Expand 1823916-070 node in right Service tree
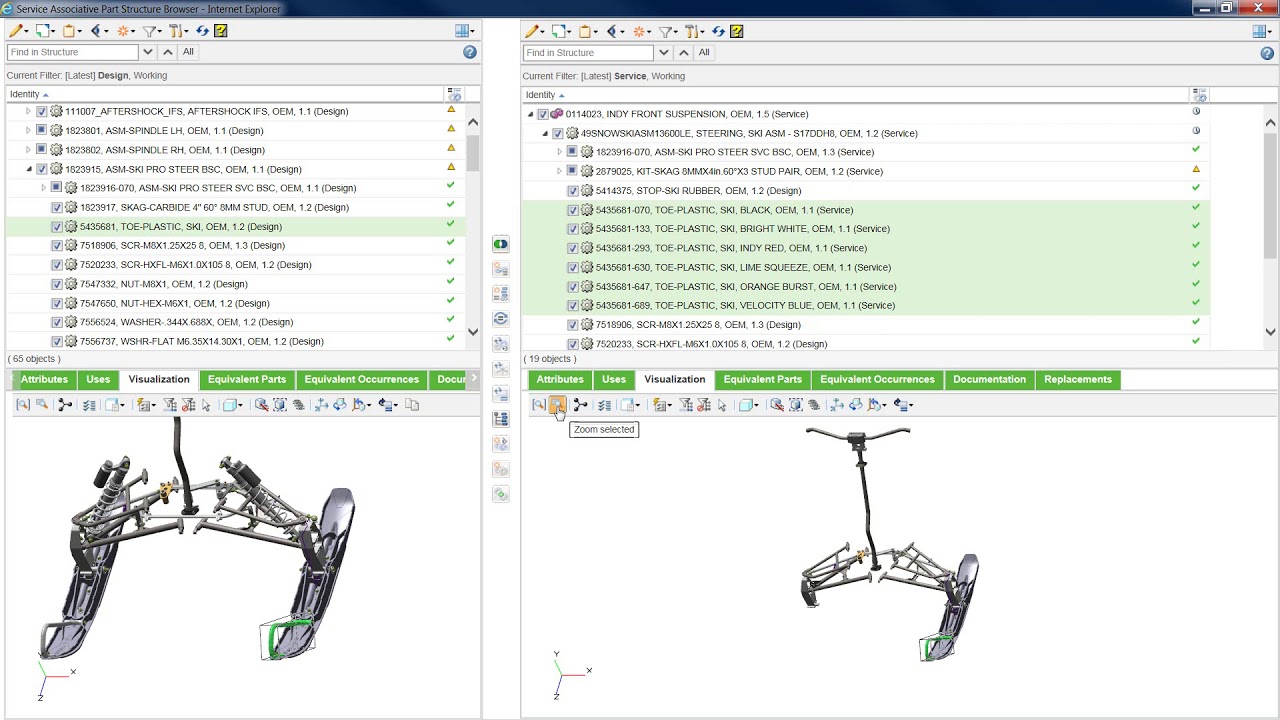This screenshot has height=720, width=1280. (x=560, y=152)
